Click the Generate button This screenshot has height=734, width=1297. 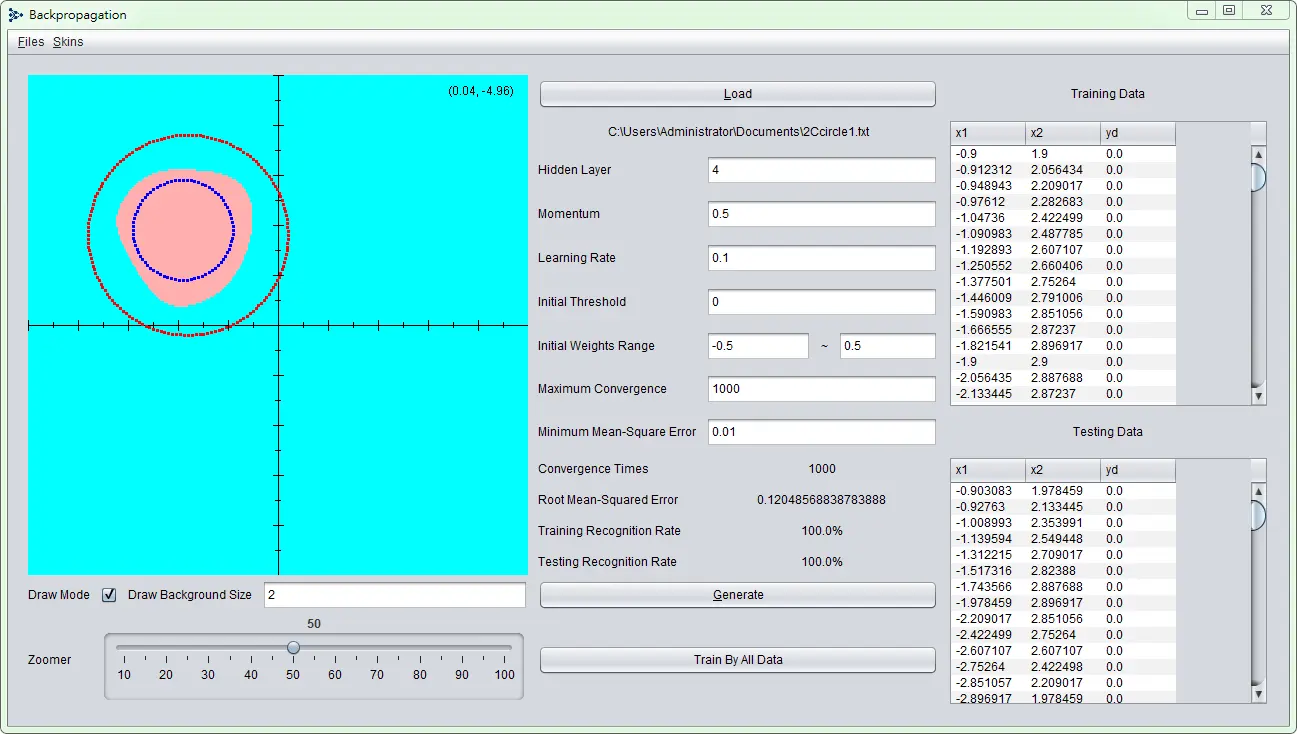pos(738,595)
